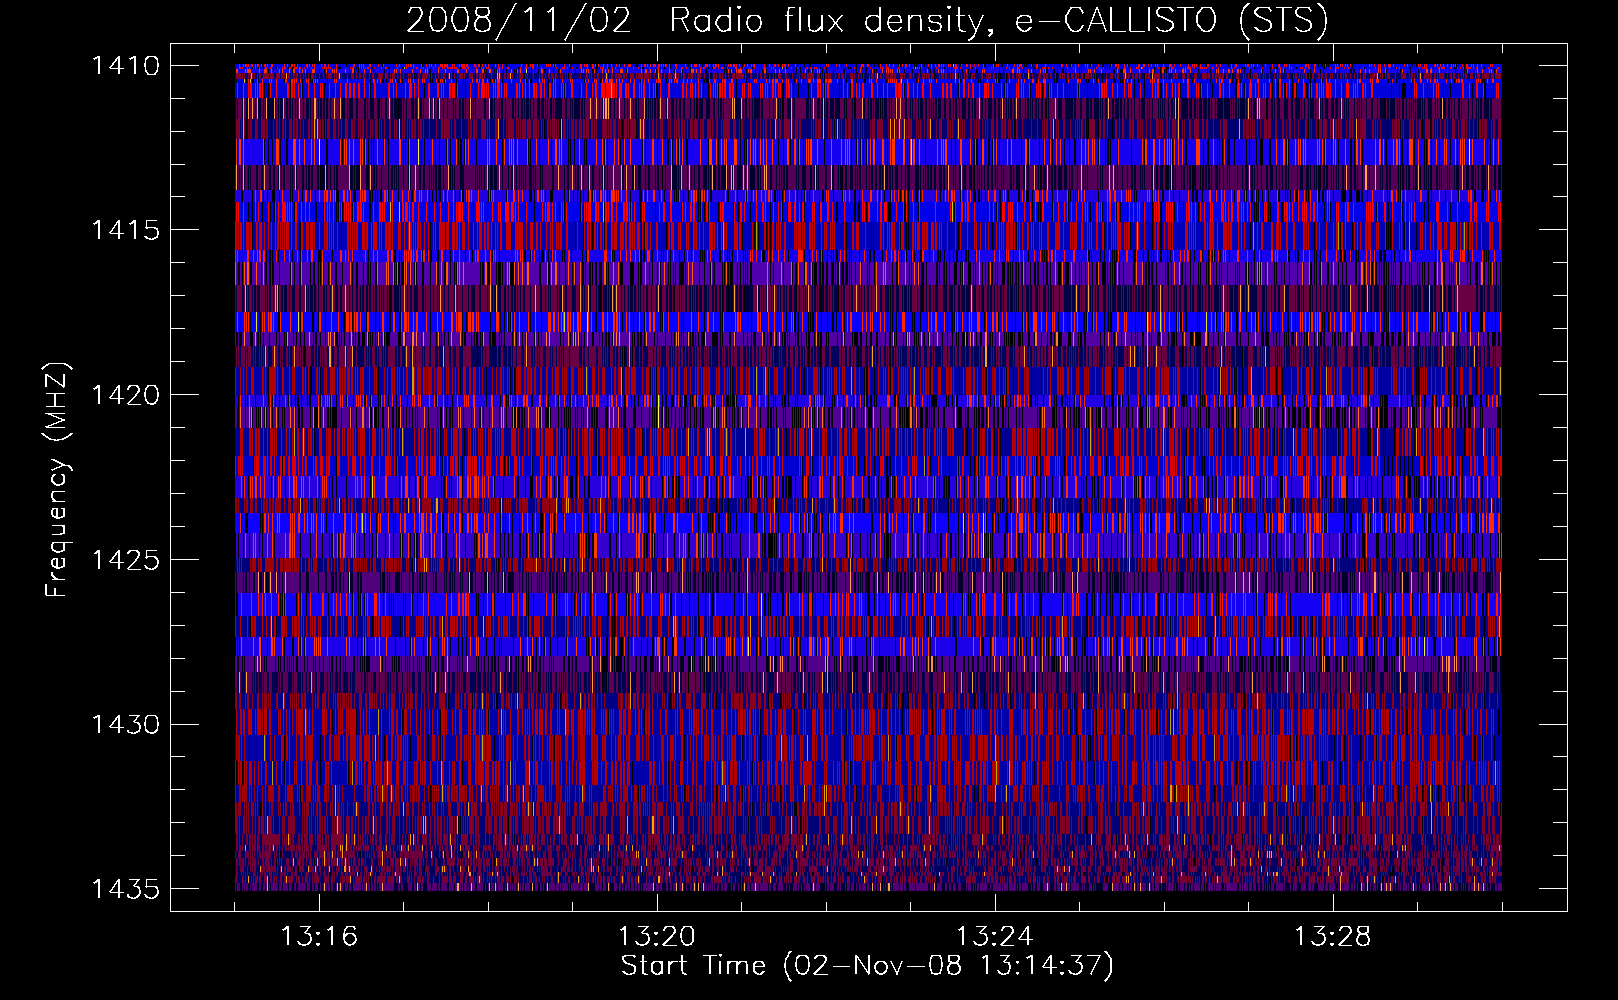
Task: Click the 1410 MHz frequency tick label
Action: [x=125, y=66]
